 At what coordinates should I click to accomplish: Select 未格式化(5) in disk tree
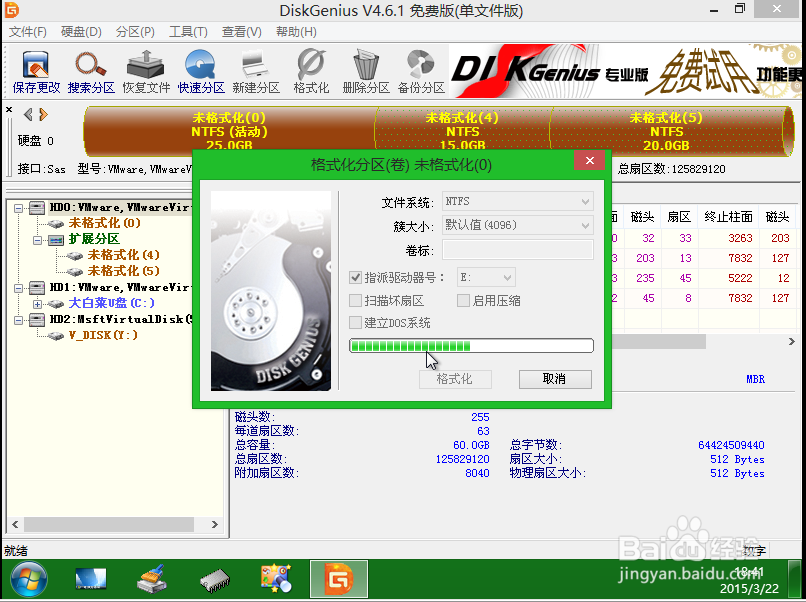click(x=123, y=271)
